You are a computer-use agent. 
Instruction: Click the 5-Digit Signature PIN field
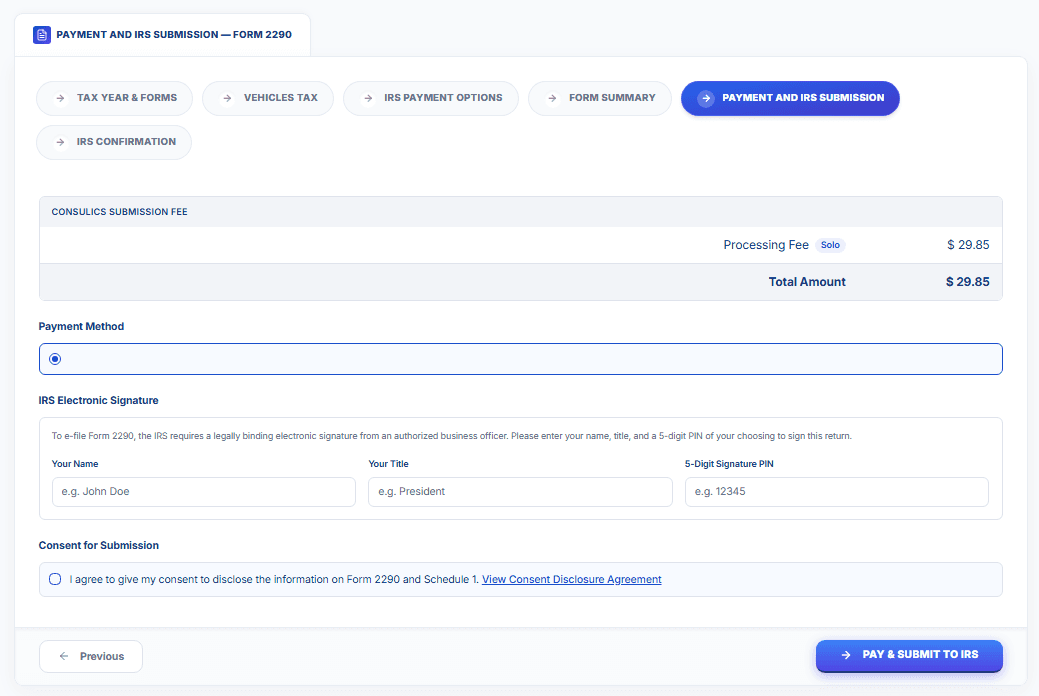point(836,492)
